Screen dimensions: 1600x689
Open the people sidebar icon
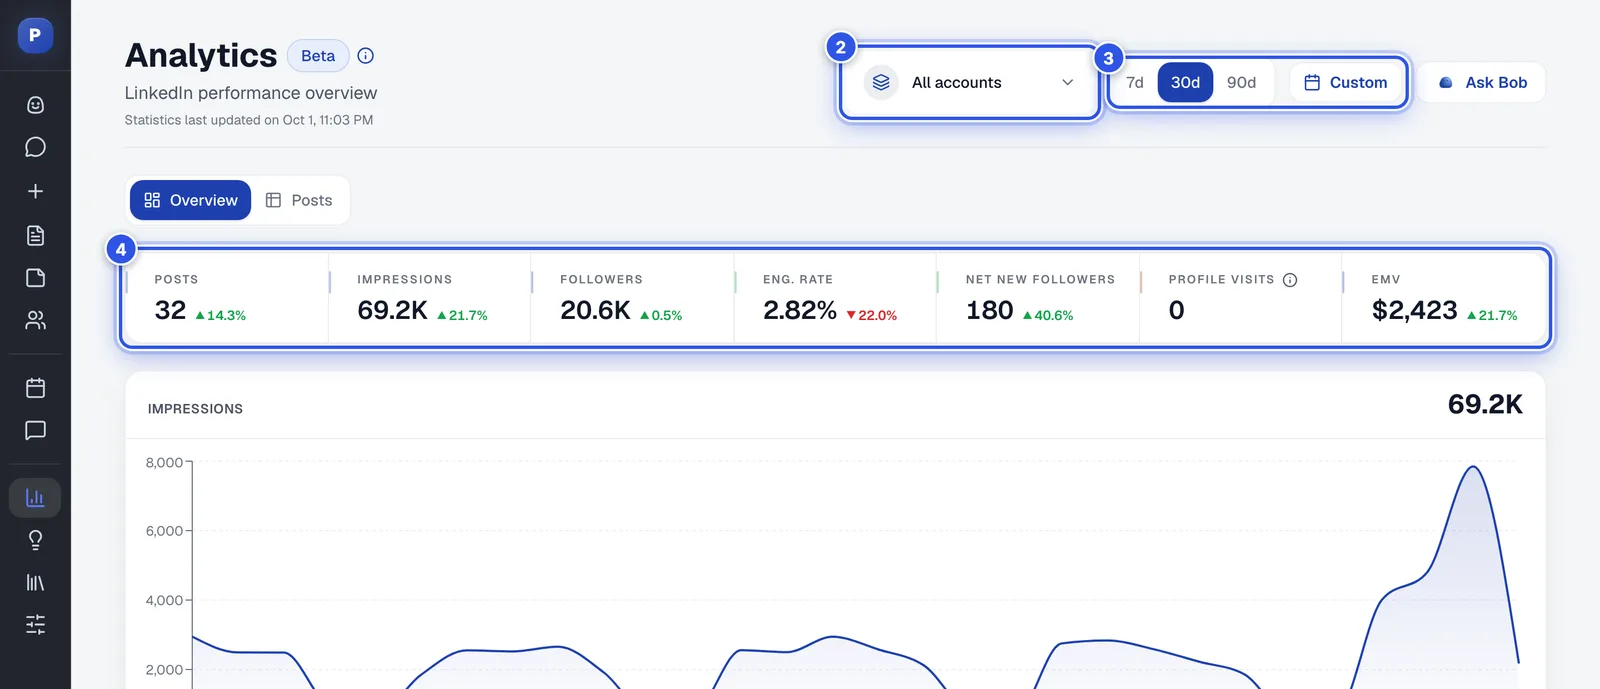(x=35, y=320)
